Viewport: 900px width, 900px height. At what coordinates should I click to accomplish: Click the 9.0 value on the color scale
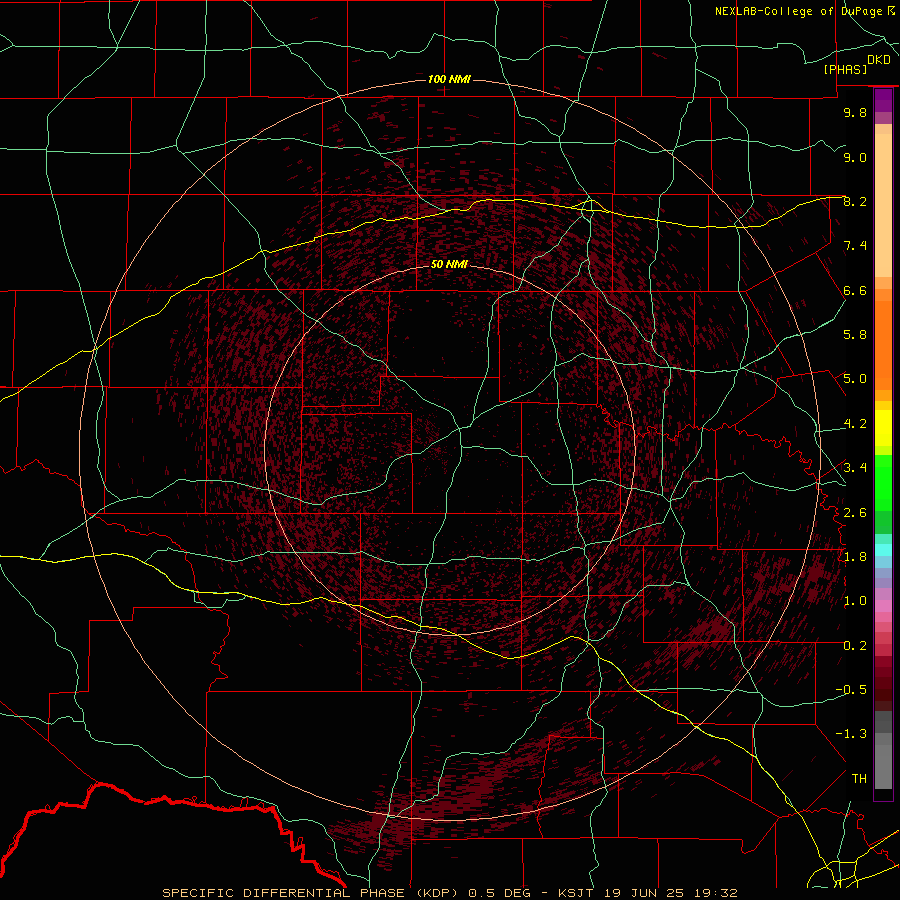coord(855,157)
